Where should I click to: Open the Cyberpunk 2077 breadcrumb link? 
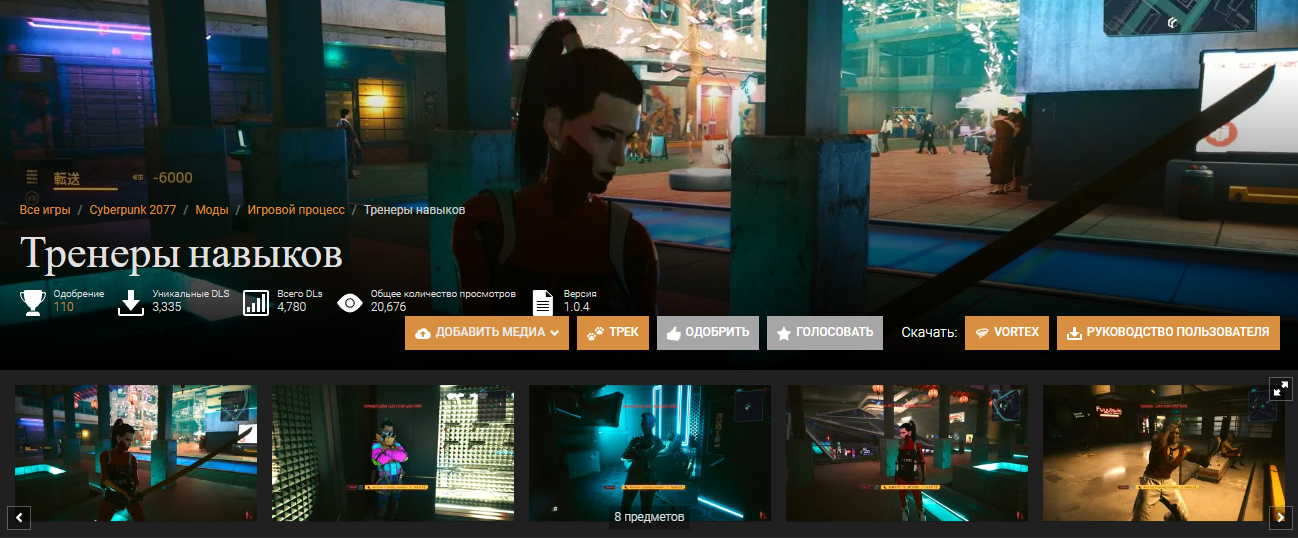pyautogui.click(x=133, y=210)
